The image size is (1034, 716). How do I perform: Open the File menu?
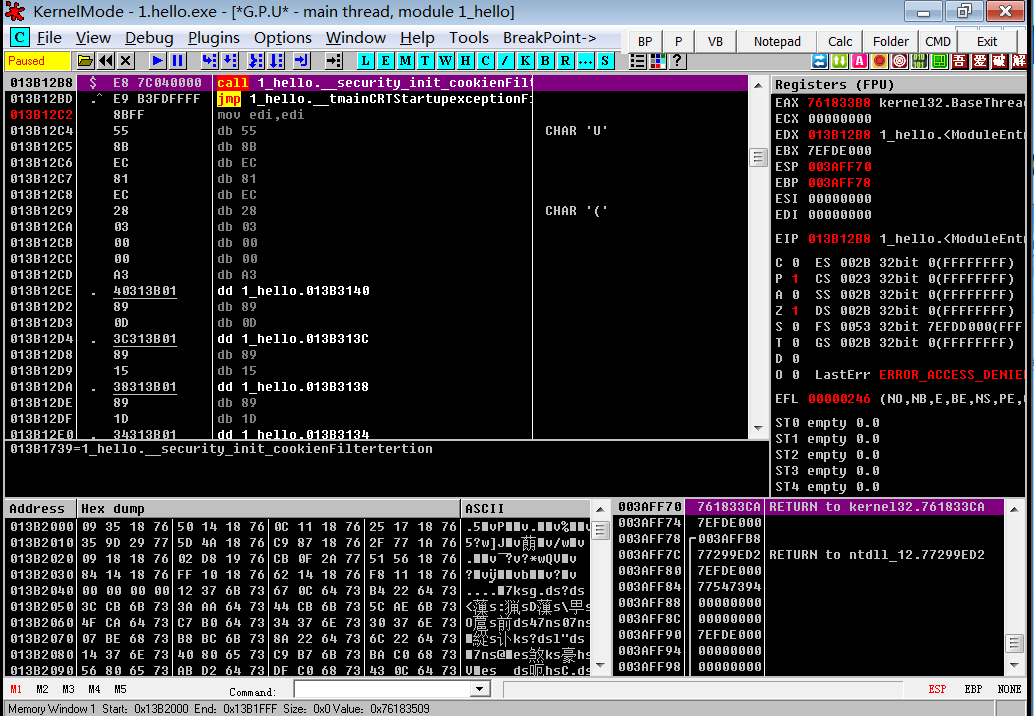click(49, 38)
